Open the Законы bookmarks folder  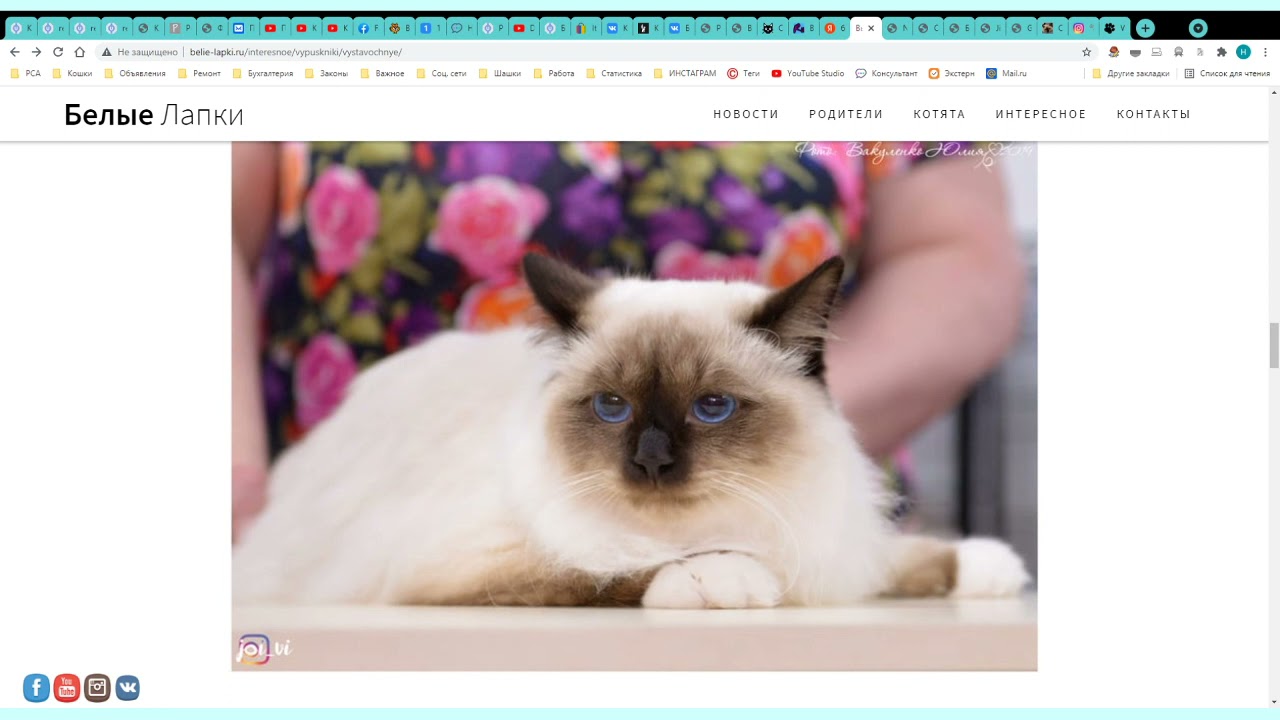point(327,73)
